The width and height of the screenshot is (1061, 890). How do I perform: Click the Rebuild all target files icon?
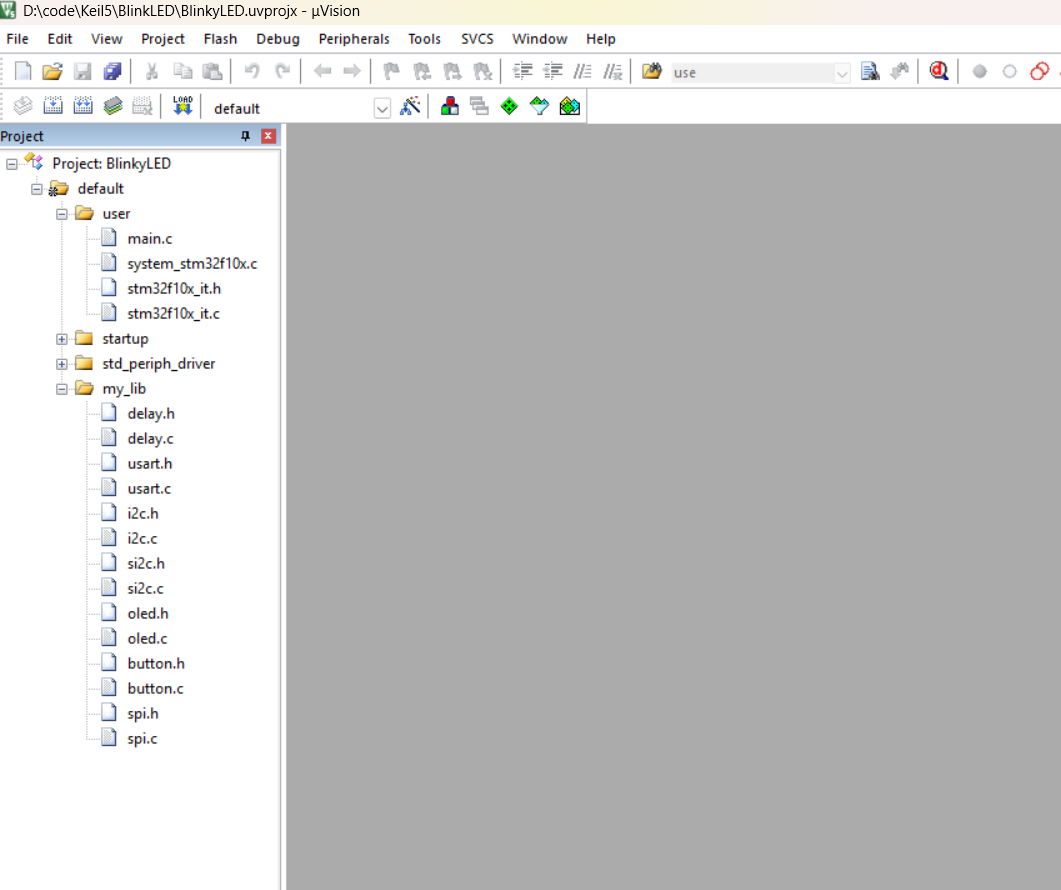tap(83, 106)
